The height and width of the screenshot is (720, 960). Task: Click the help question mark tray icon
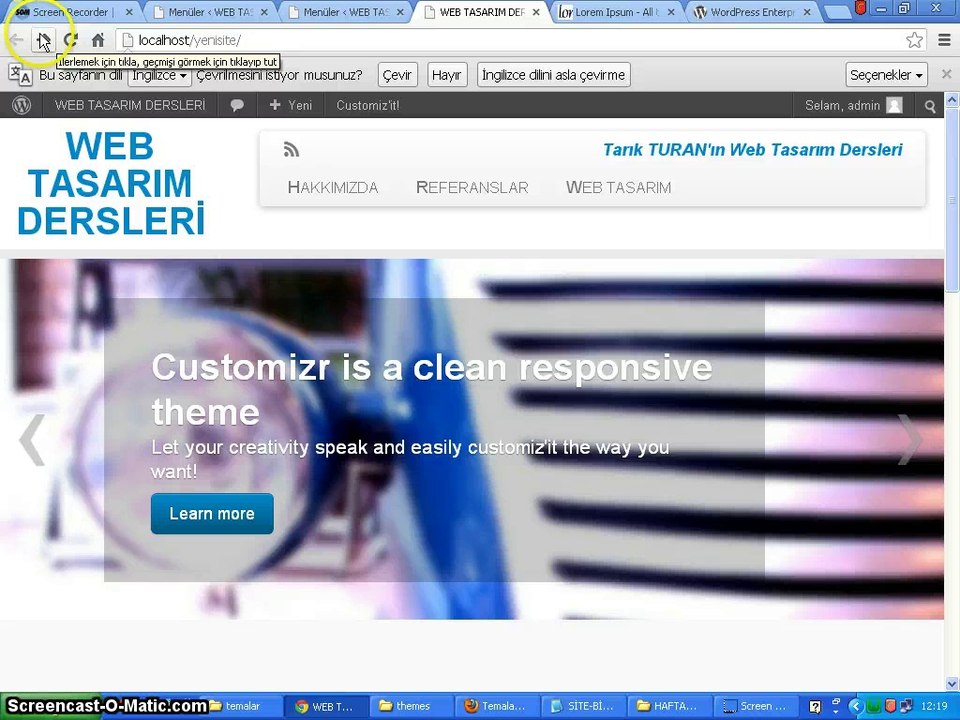coord(815,707)
